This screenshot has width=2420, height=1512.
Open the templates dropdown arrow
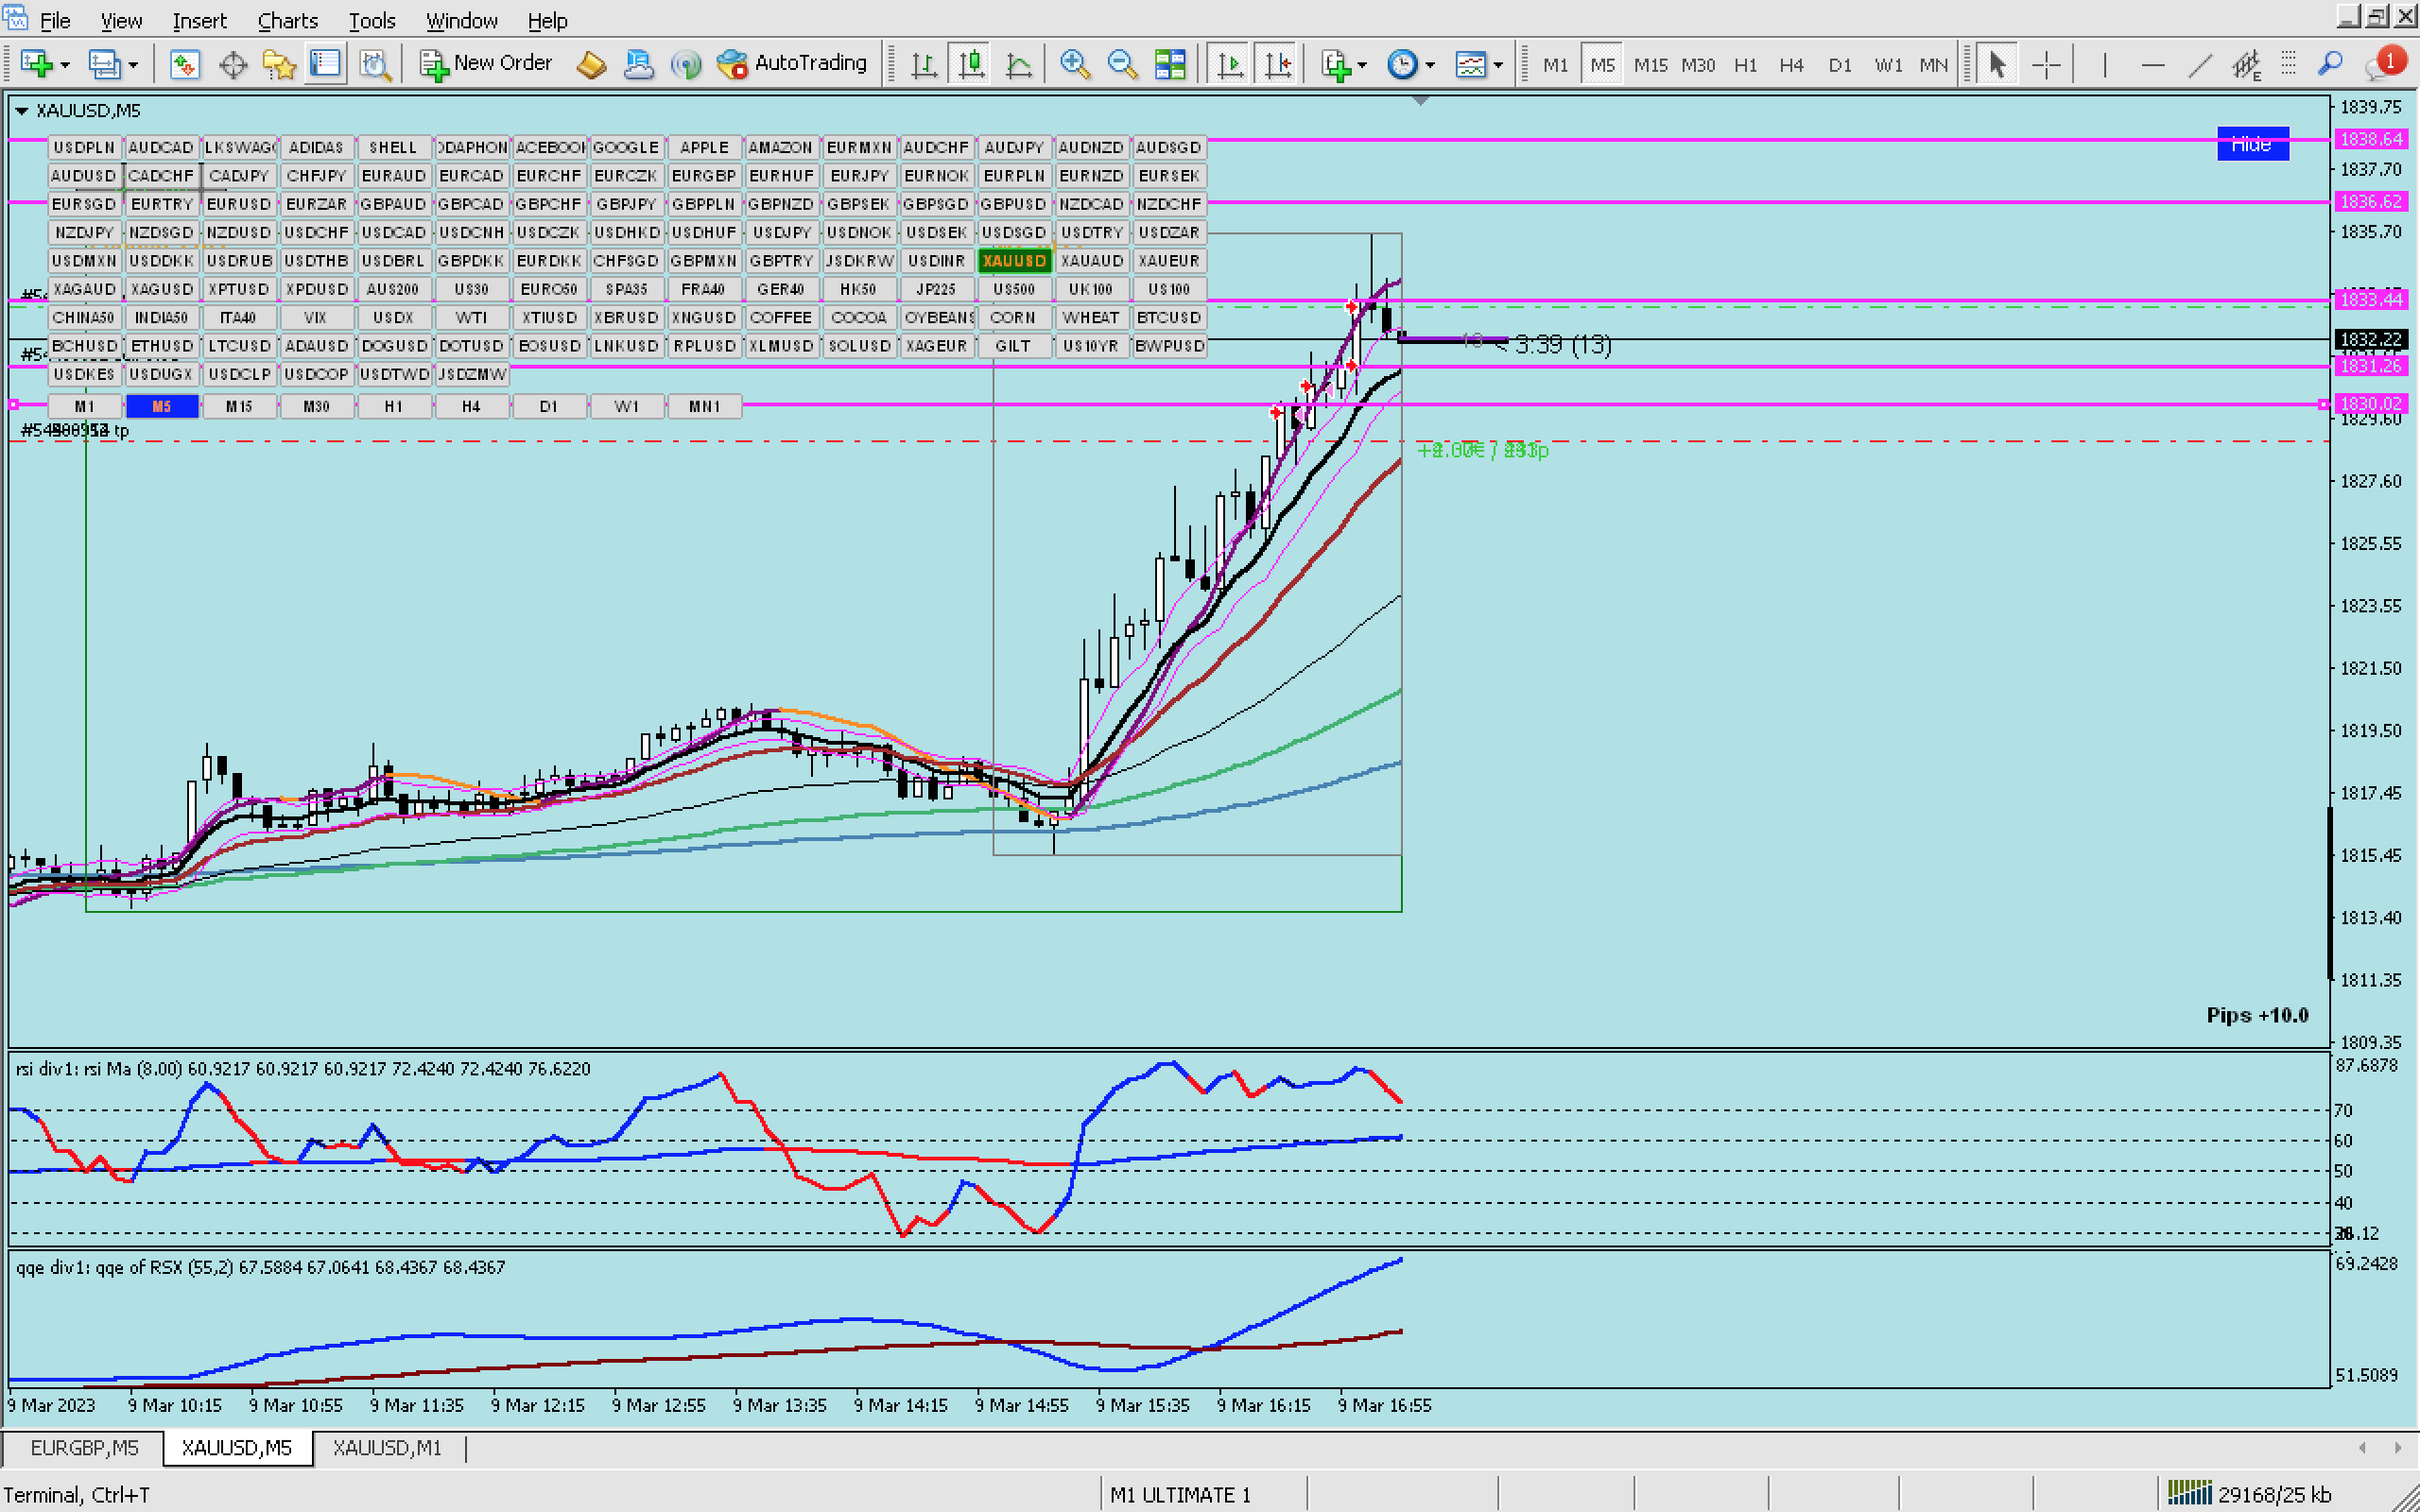tap(1498, 65)
